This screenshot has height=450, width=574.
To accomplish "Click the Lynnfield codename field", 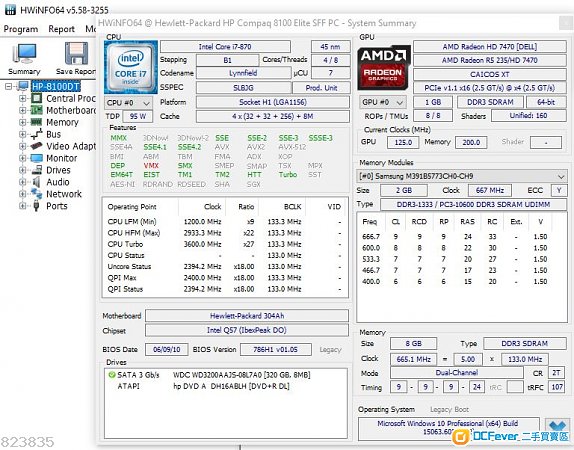I will [x=243, y=73].
